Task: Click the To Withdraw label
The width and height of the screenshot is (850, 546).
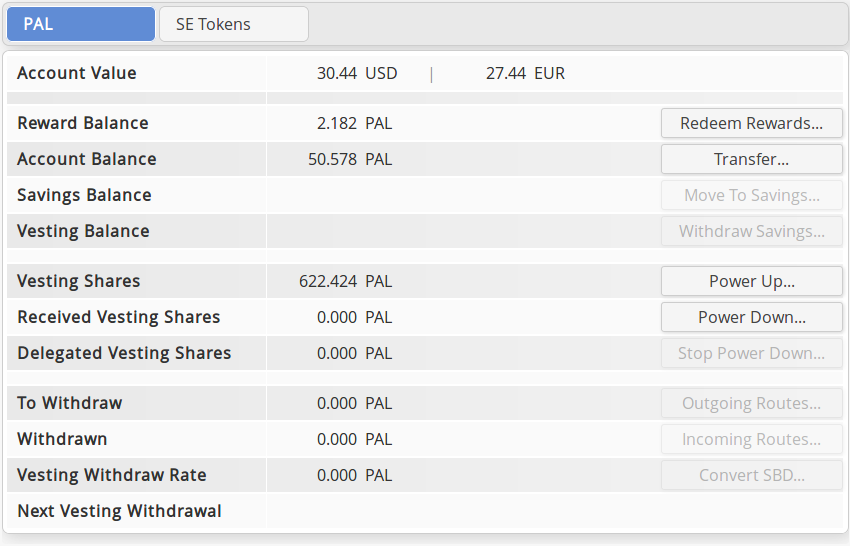Action: (x=69, y=403)
